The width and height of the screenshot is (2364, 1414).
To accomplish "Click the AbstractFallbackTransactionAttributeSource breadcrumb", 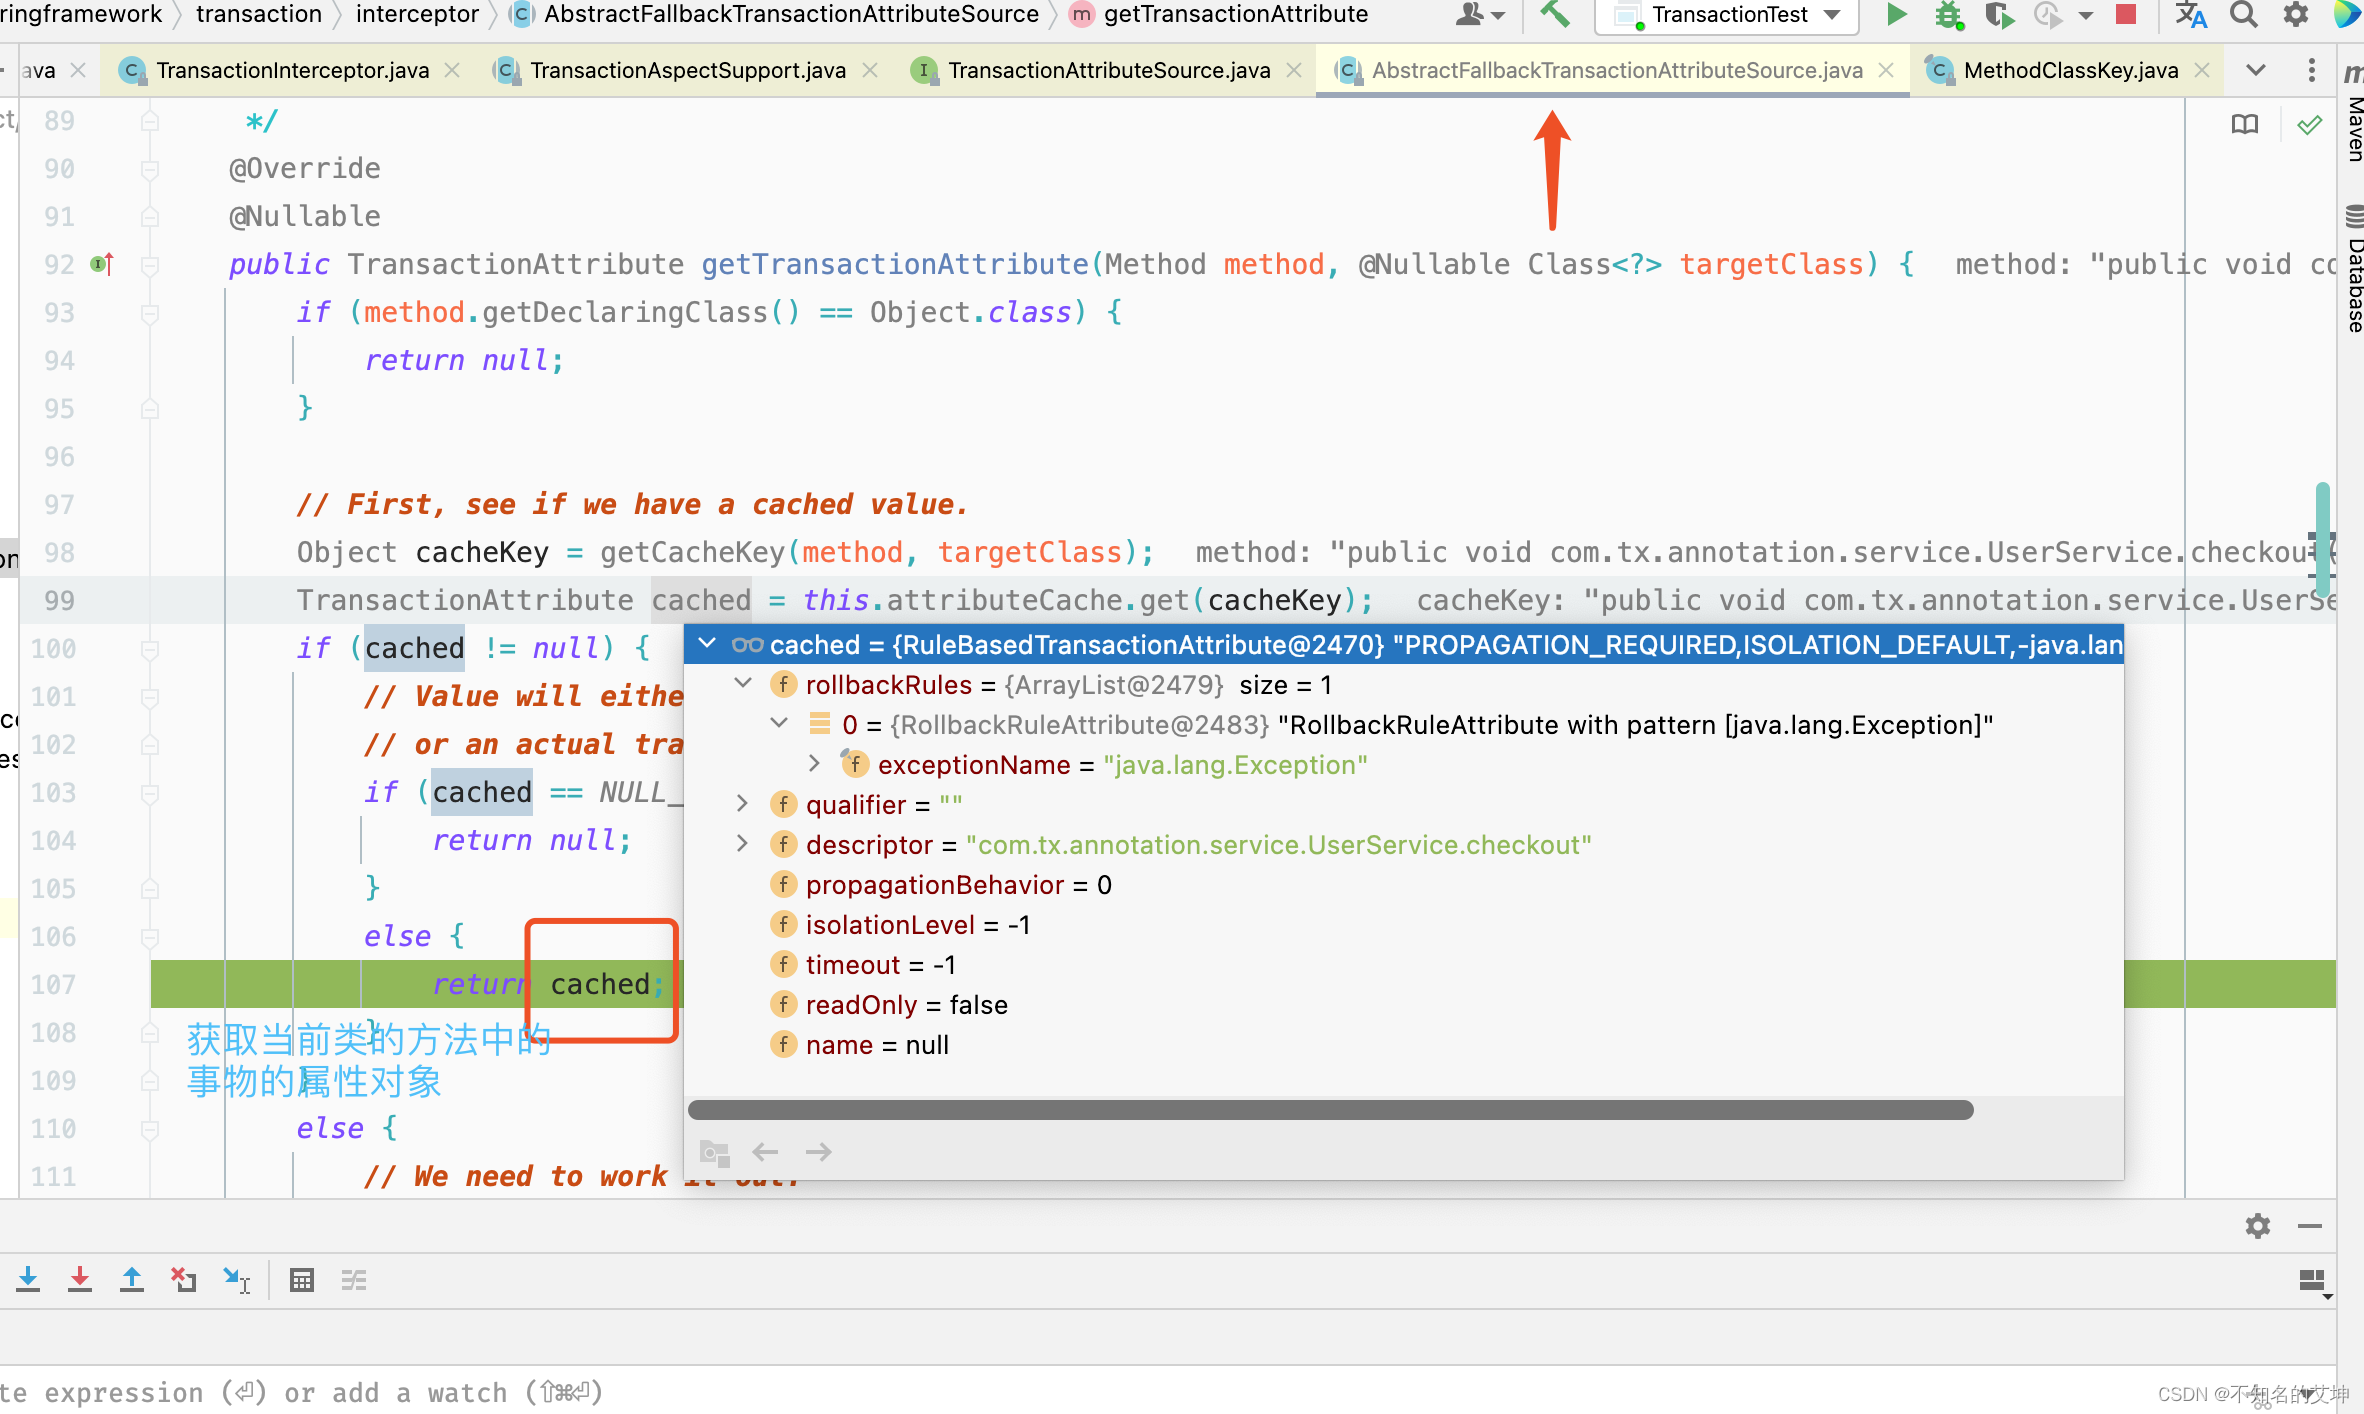I will coord(791,14).
